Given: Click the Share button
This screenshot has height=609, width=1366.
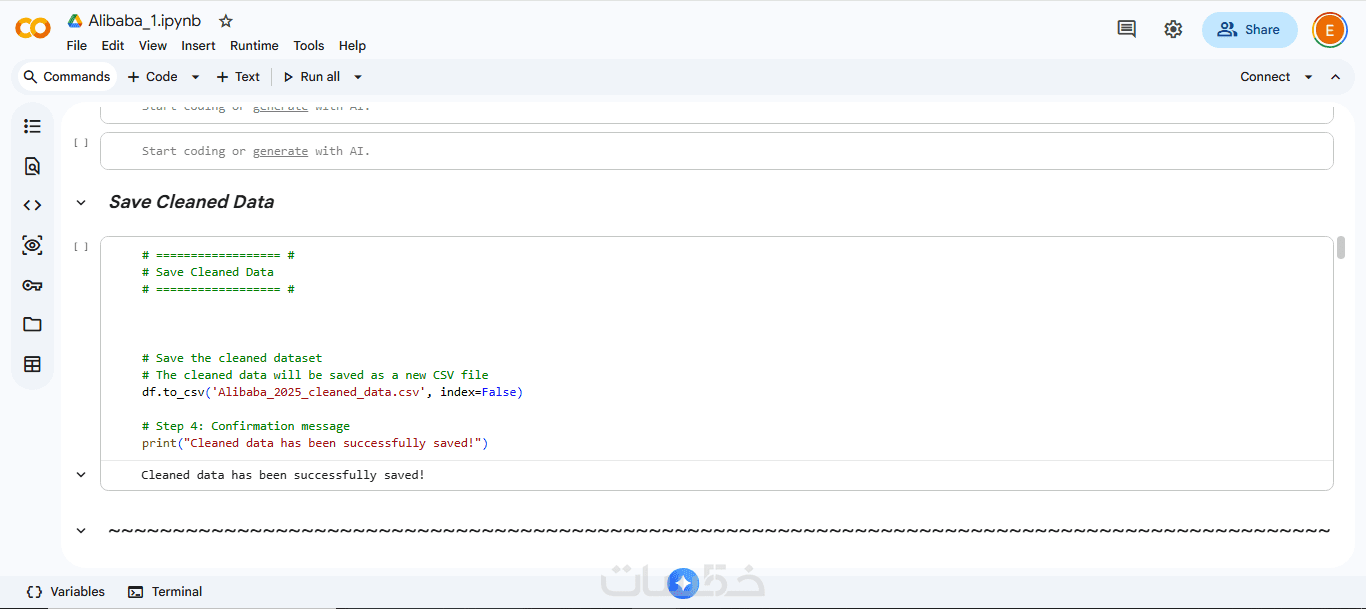Looking at the screenshot, I should pos(1249,30).
